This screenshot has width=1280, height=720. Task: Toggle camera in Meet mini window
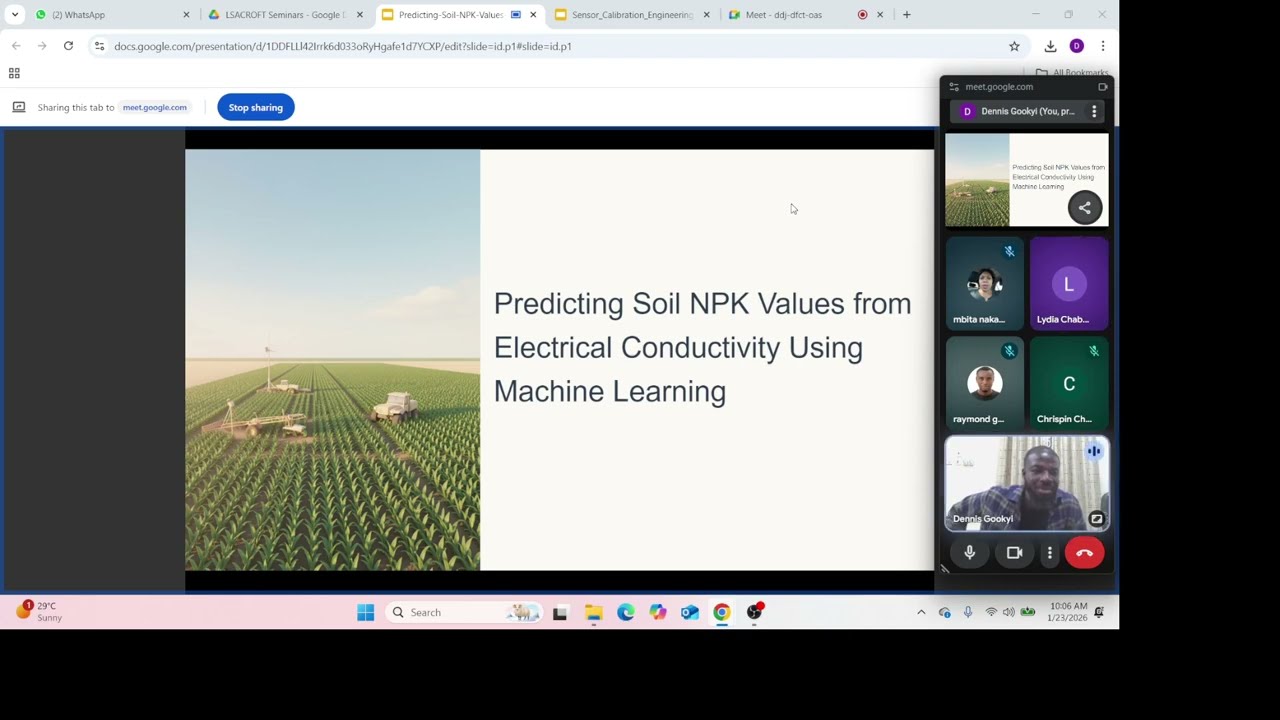(x=1014, y=552)
